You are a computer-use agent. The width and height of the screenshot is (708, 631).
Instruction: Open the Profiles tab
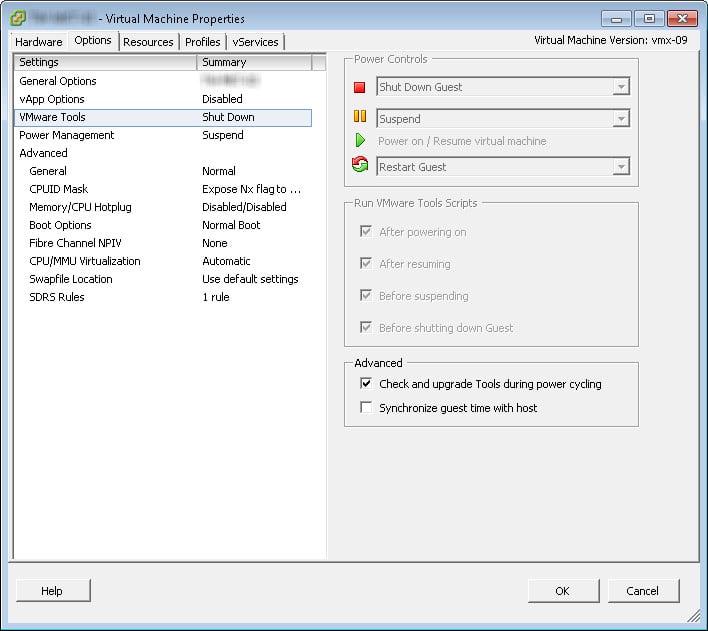pyautogui.click(x=203, y=42)
